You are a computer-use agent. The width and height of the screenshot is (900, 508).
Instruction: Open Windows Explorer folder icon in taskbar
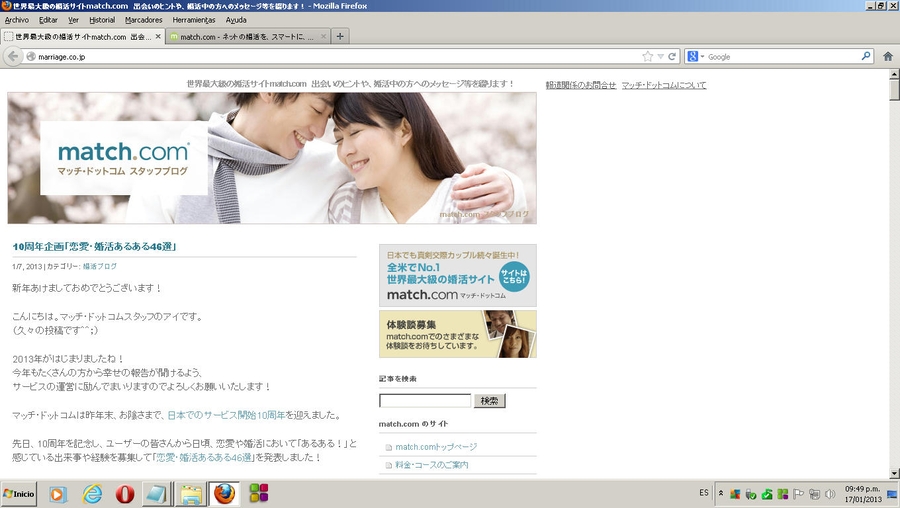[190, 494]
